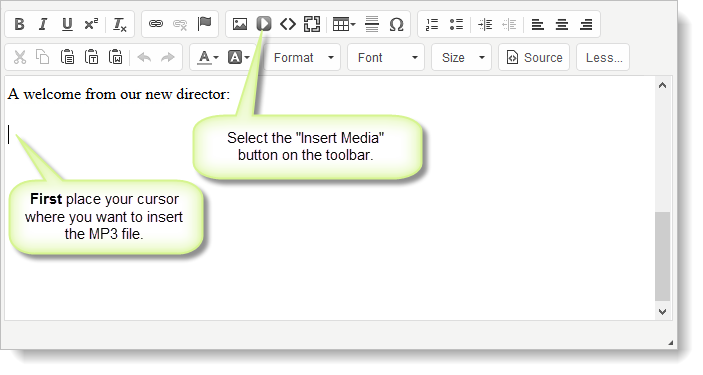Insert a horizontal line
Viewport: 703px width, 375px height.
point(372,24)
